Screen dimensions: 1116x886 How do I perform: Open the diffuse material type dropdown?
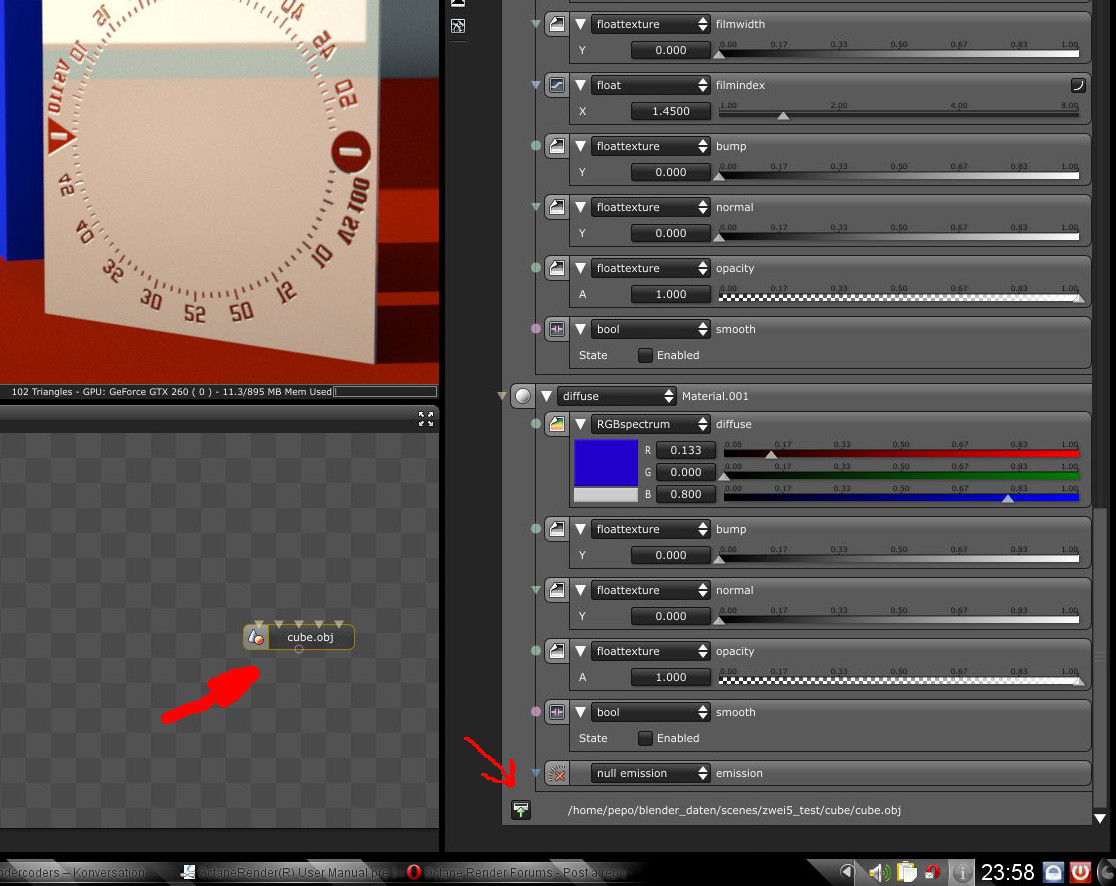tap(617, 396)
